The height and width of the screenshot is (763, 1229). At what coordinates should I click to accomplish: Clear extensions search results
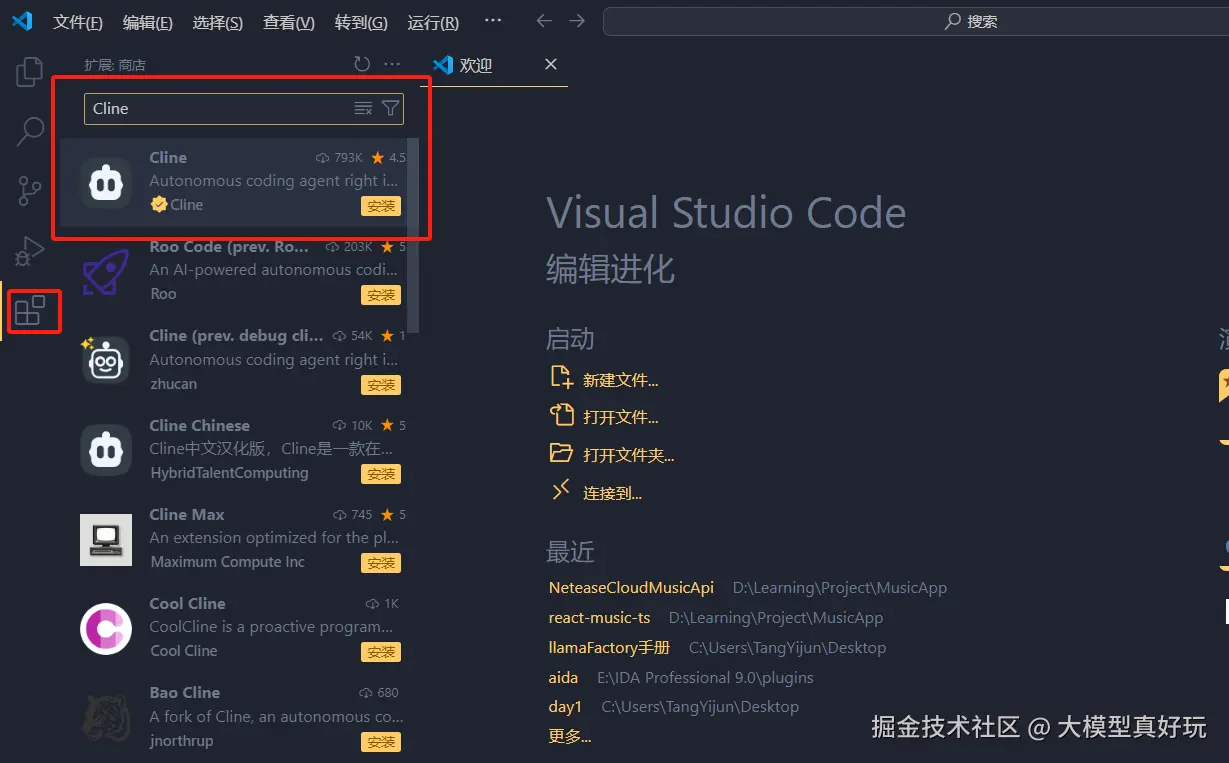(363, 108)
